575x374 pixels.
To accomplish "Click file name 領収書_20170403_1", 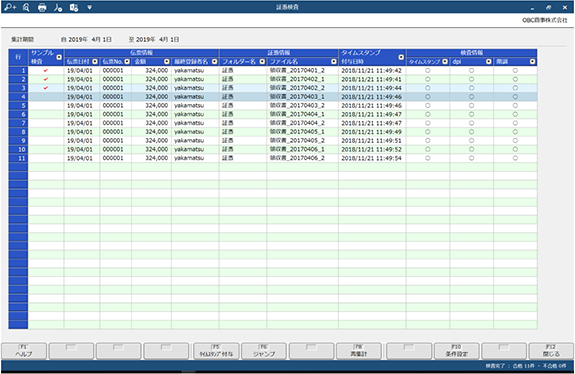I will pos(297,97).
